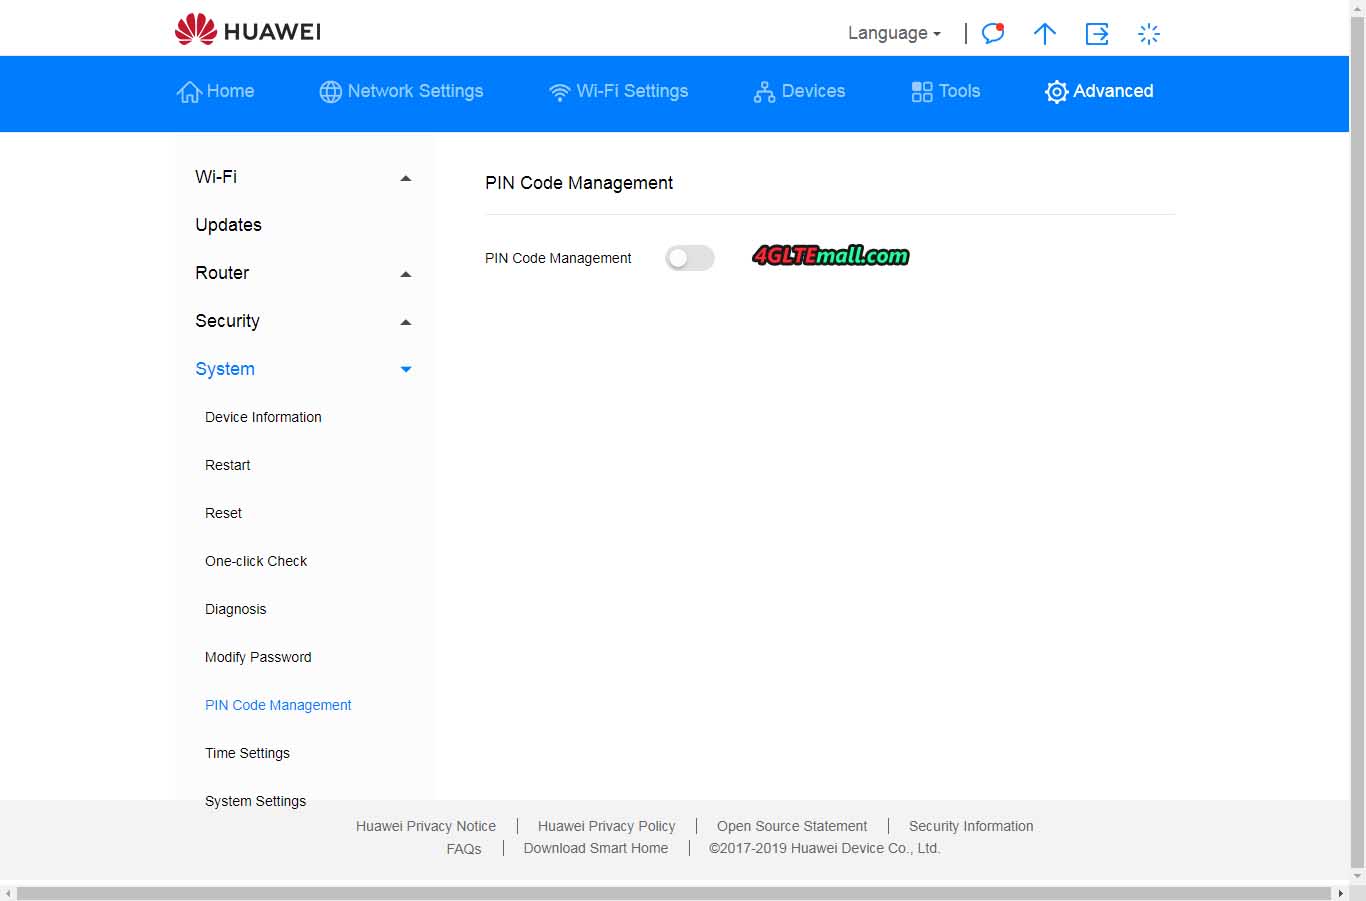Click the logout icon in header
The width and height of the screenshot is (1366, 901).
pos(1097,34)
